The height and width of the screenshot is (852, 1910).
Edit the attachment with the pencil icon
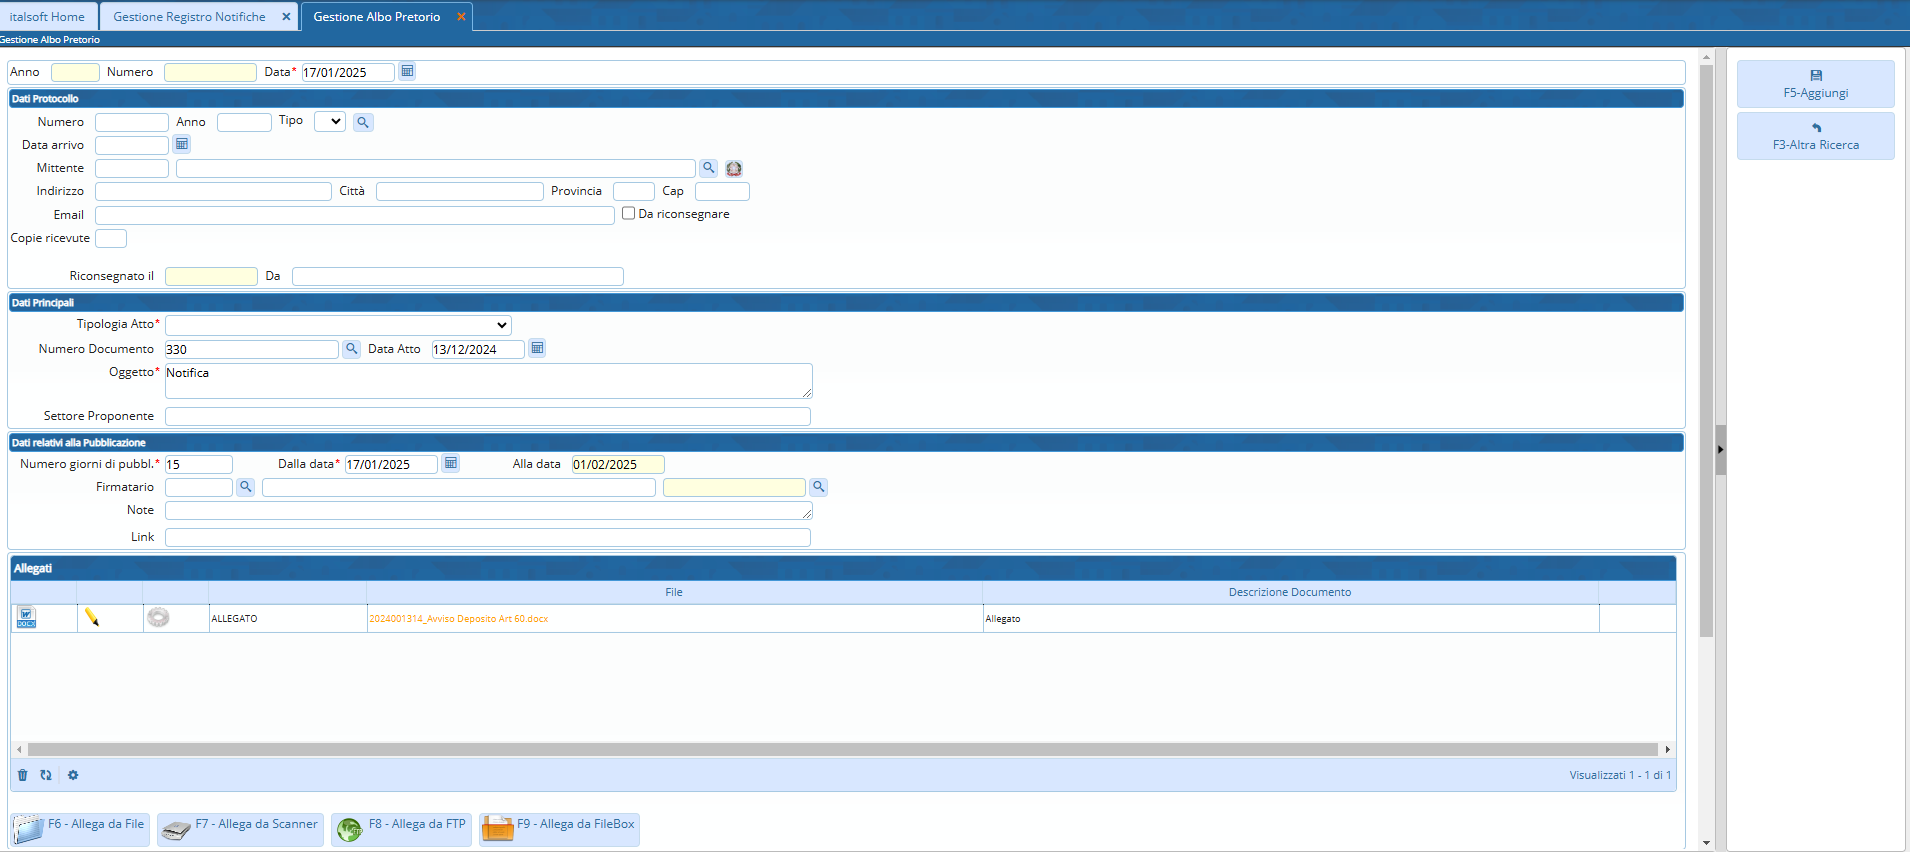coord(92,617)
